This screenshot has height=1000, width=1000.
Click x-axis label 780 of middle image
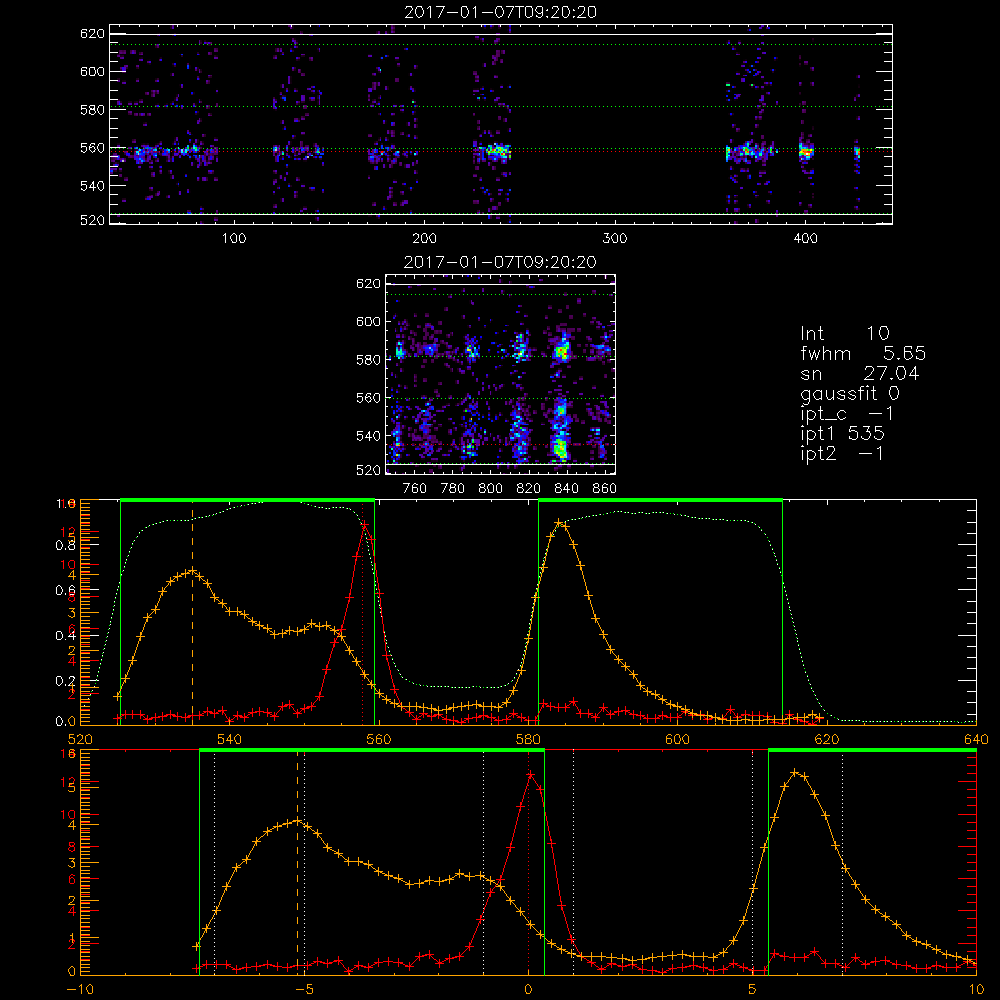[453, 489]
